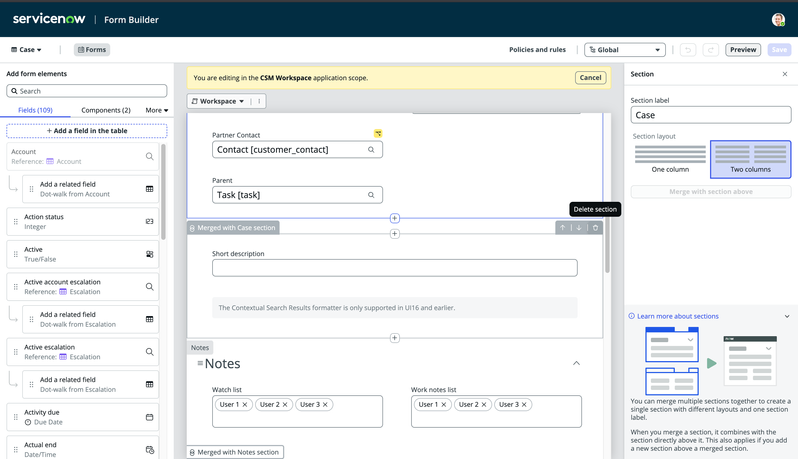Click yellow policy icon above Partner Contact
The width and height of the screenshot is (798, 459).
click(378, 133)
